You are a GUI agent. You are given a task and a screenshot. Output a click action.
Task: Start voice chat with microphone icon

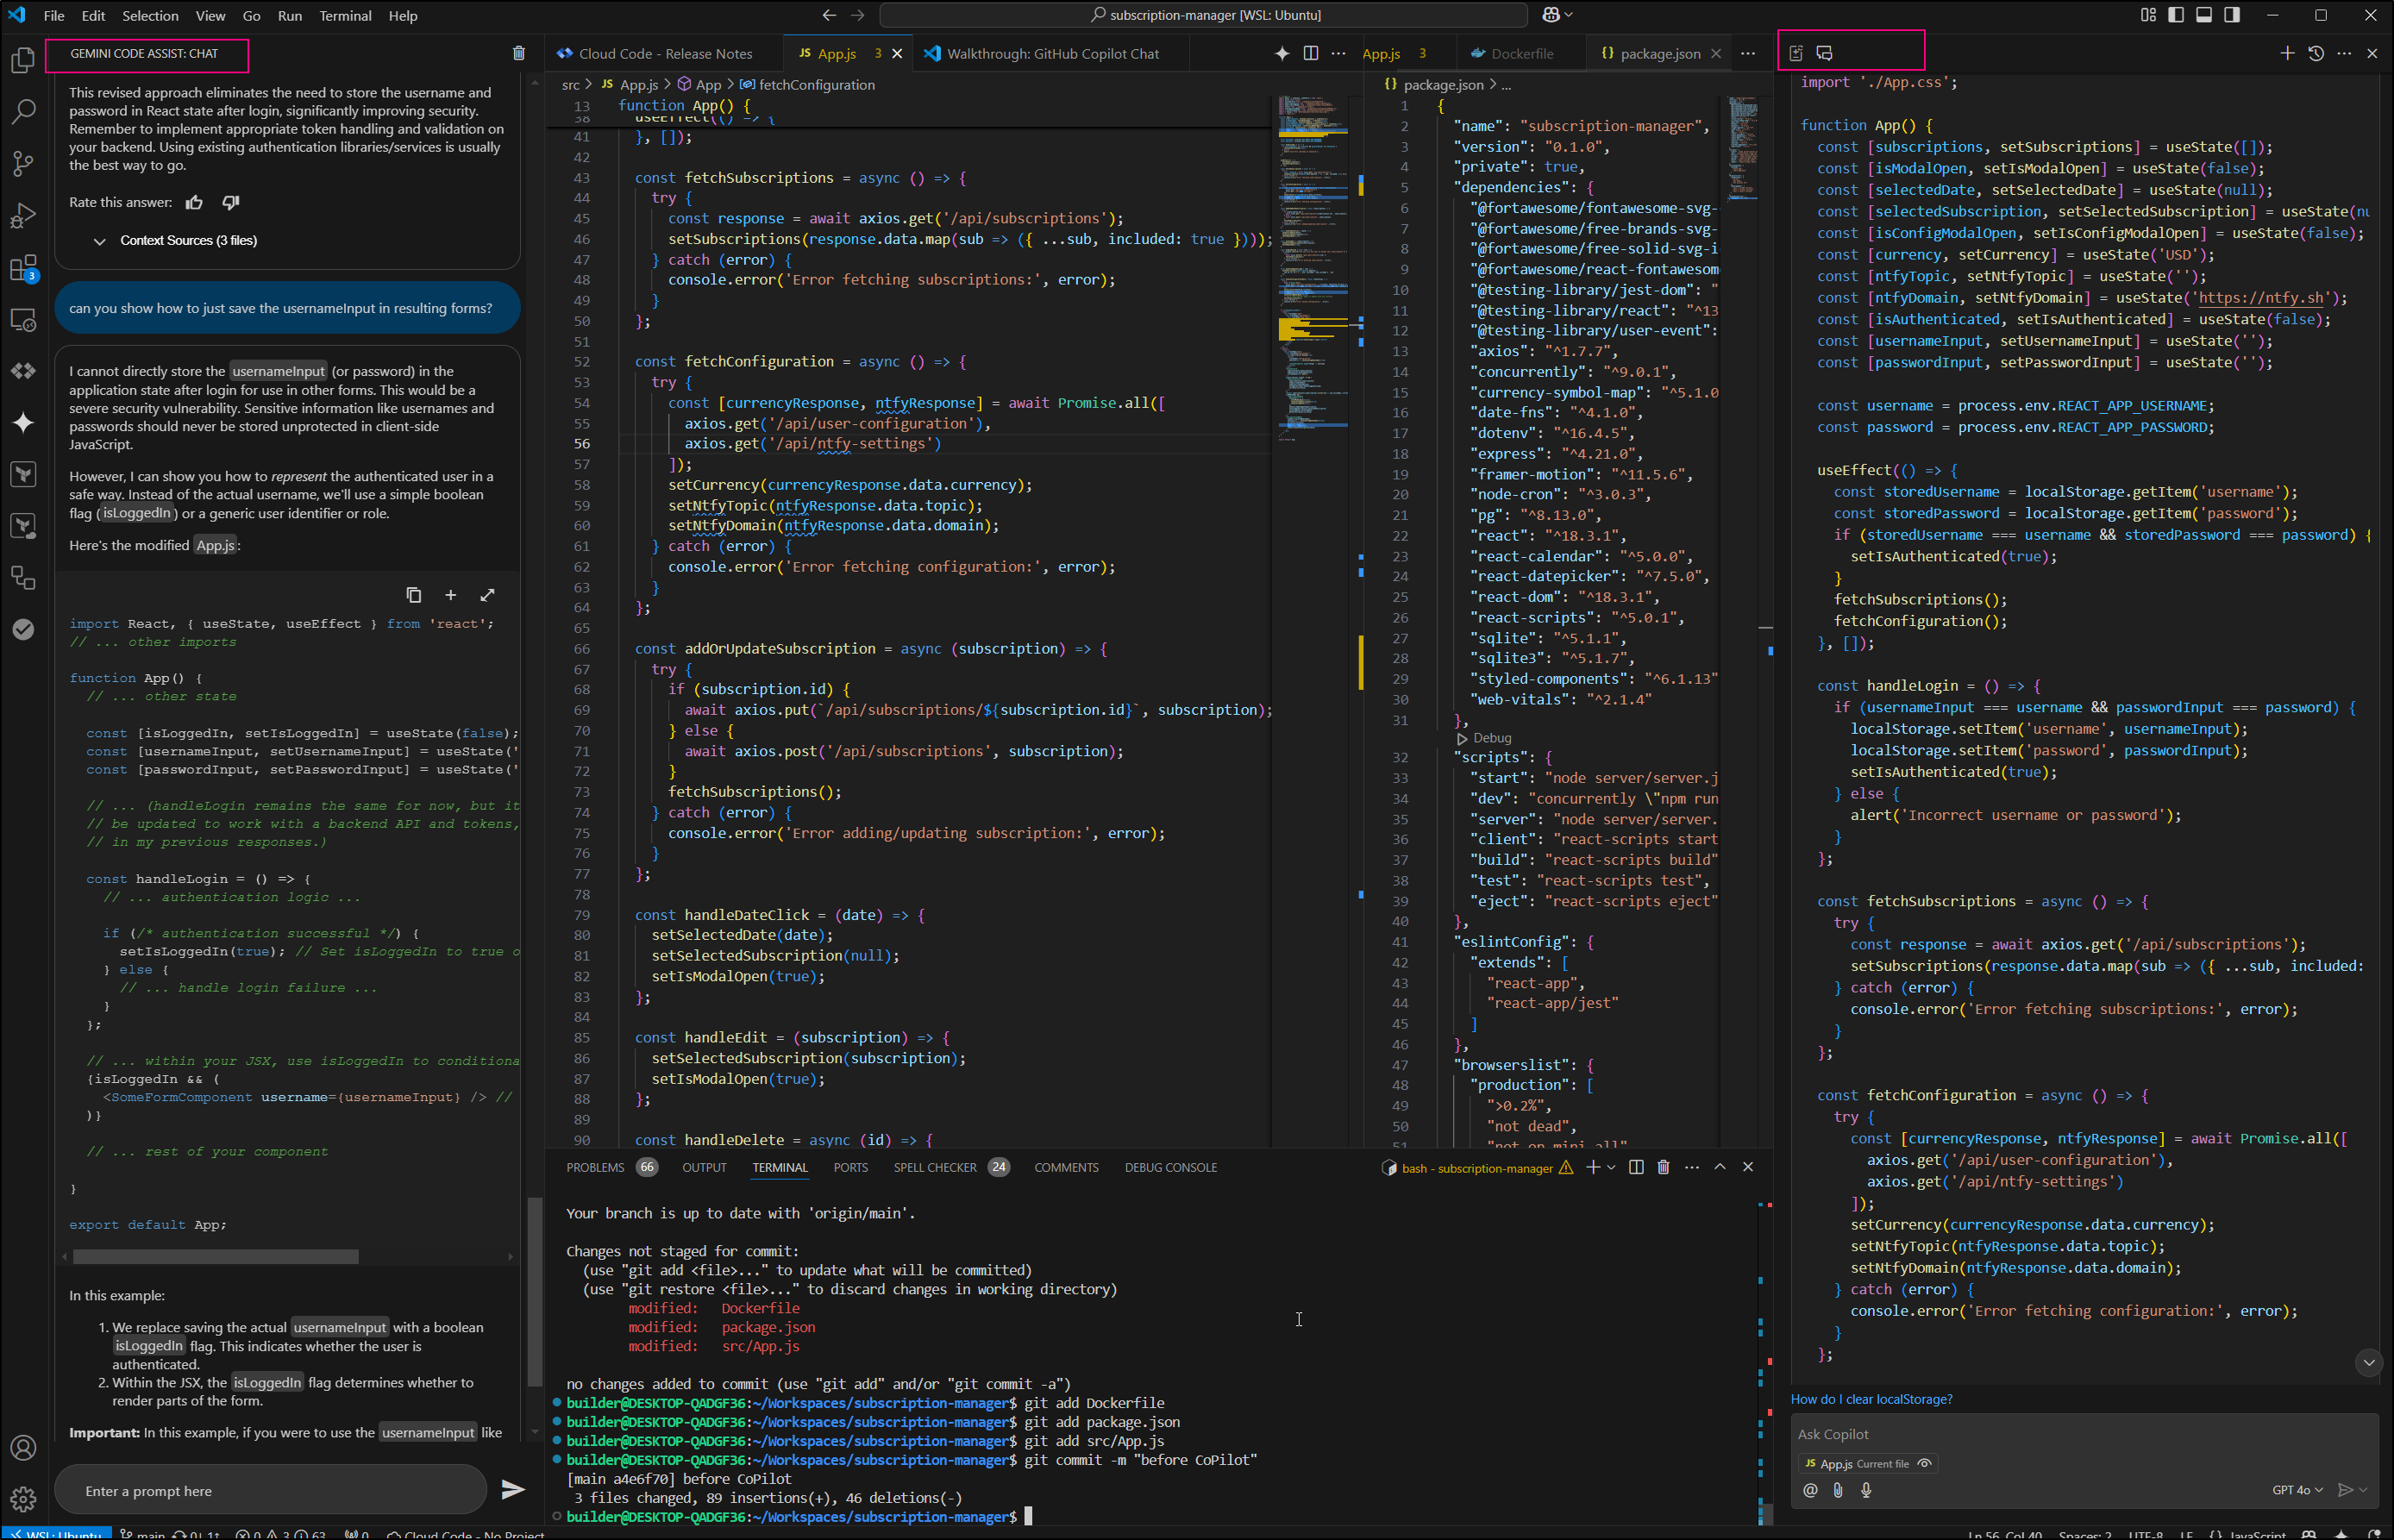1866,1489
